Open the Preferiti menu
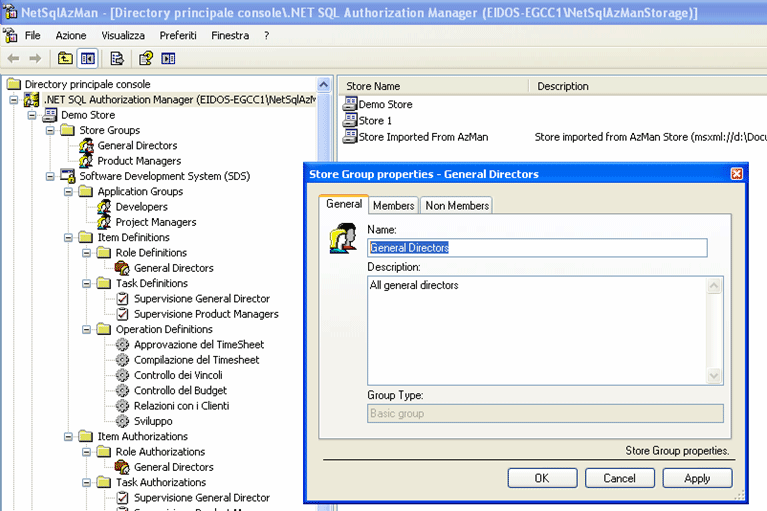The width and height of the screenshot is (767, 511). (178, 36)
